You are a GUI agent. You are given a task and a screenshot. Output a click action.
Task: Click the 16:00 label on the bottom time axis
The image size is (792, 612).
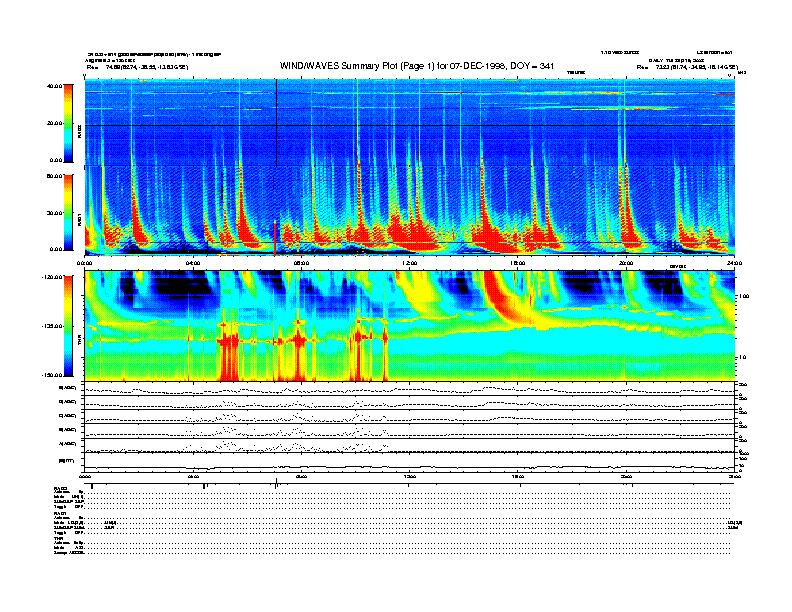[x=518, y=476]
